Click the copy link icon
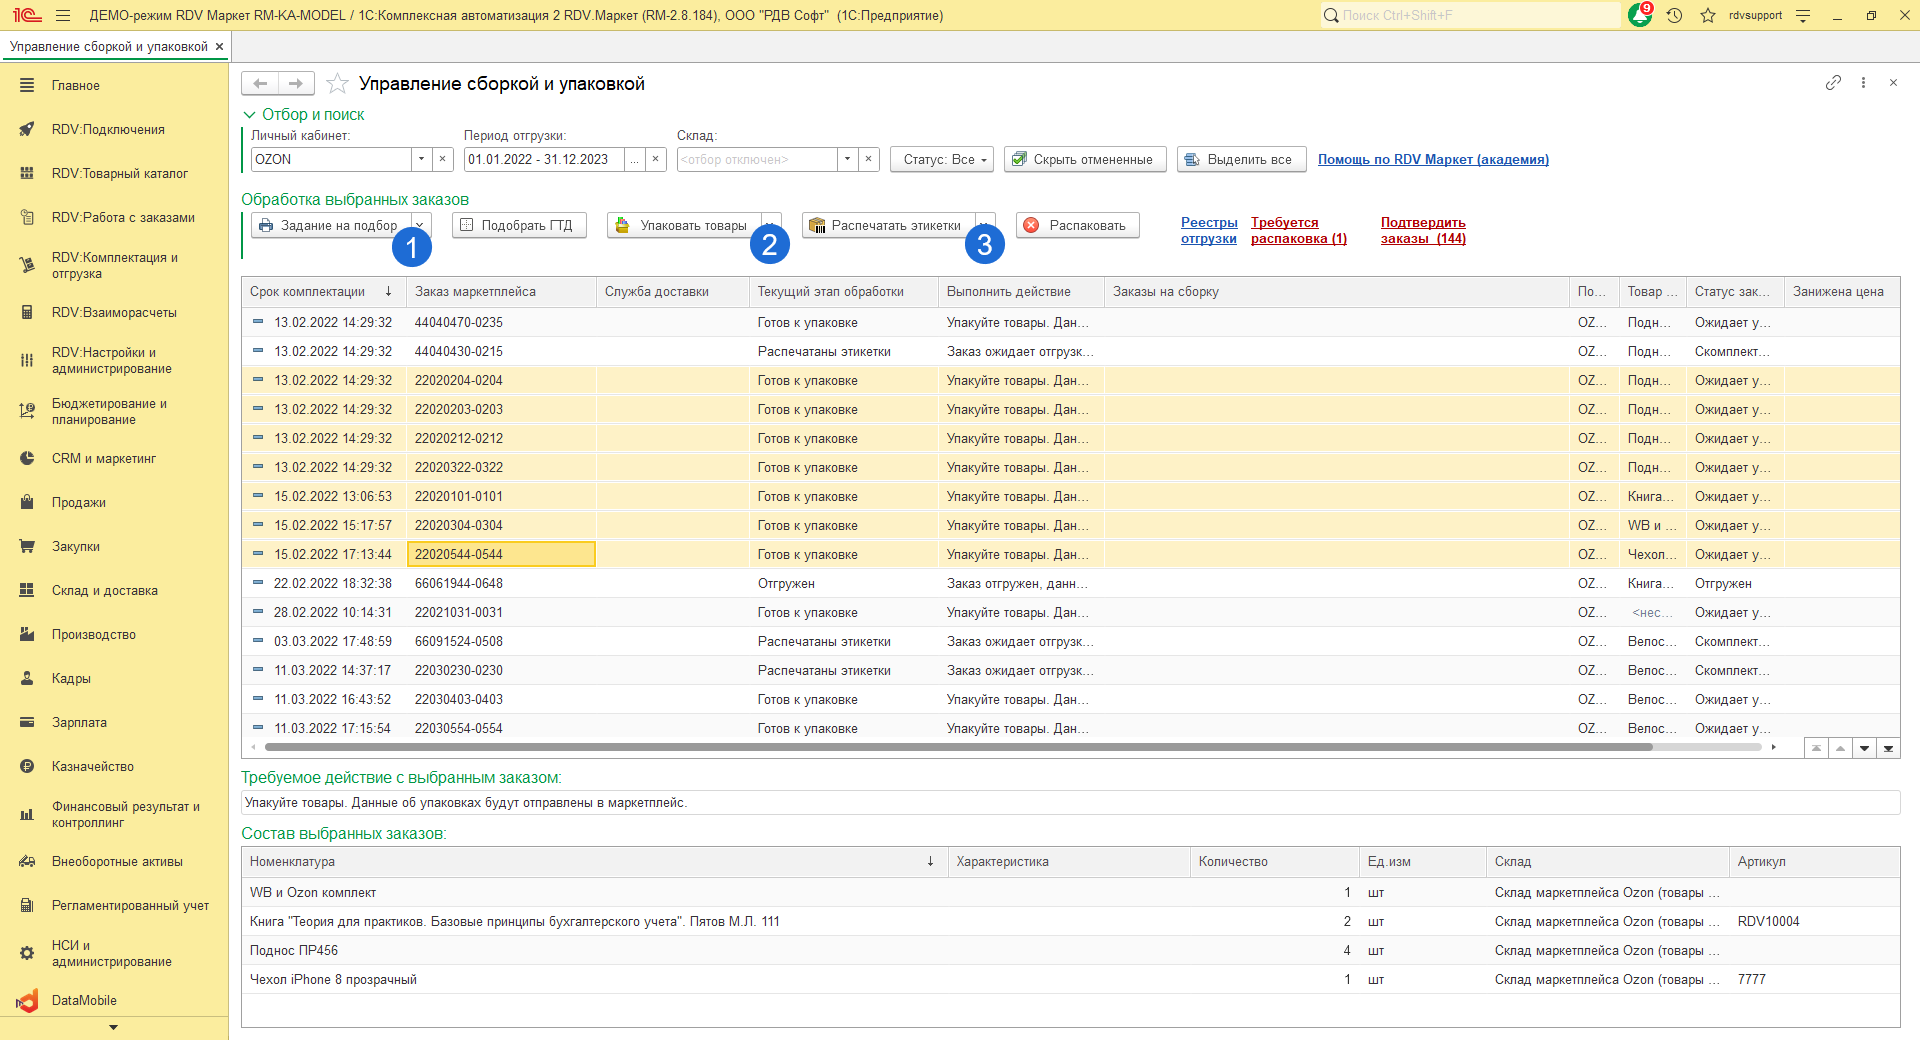 point(1832,83)
